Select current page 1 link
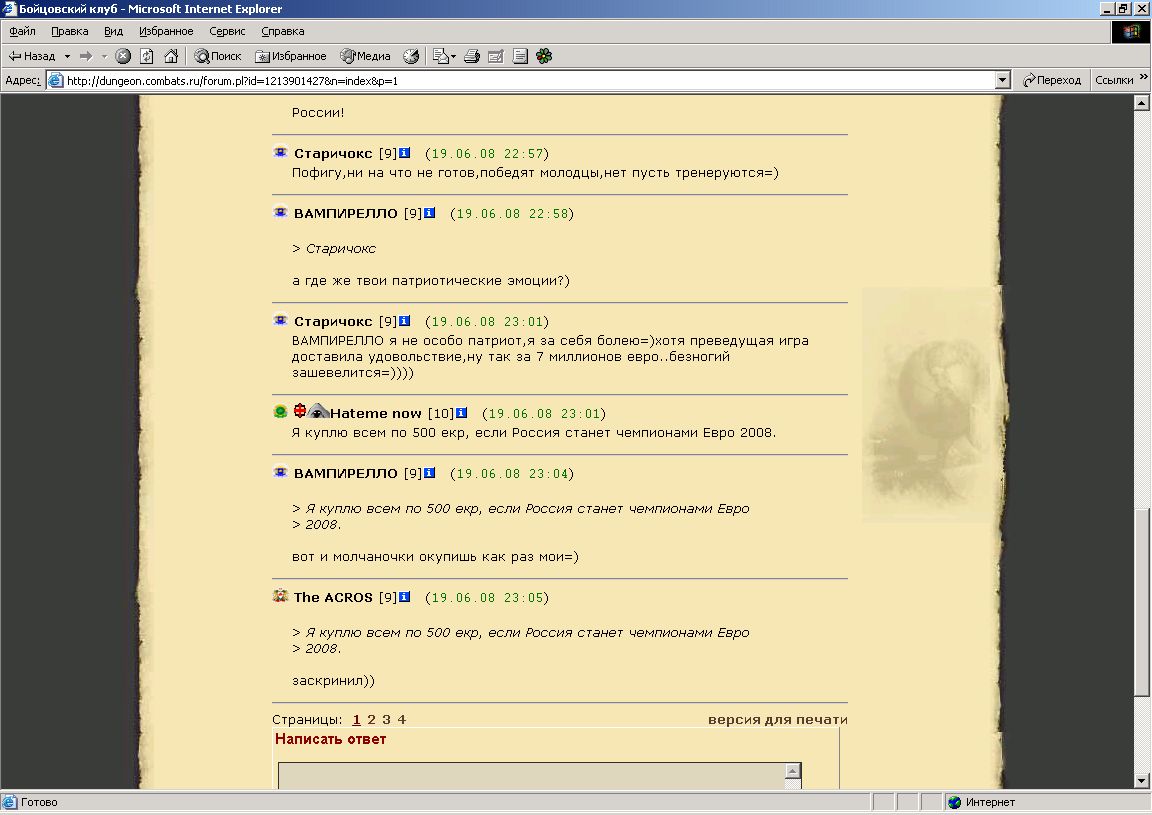The image size is (1152, 815). (356, 719)
